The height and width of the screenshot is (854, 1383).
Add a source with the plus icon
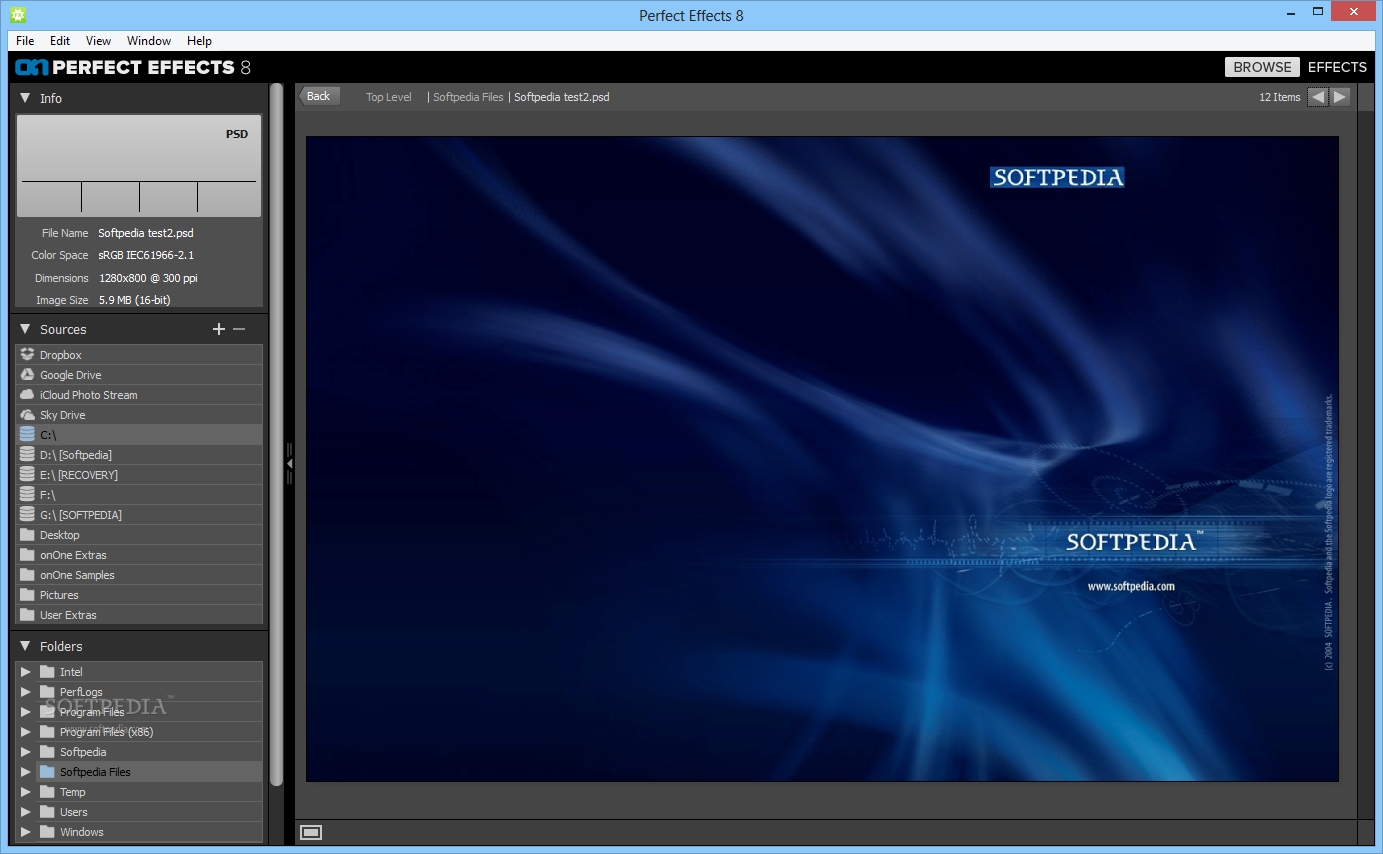(219, 329)
